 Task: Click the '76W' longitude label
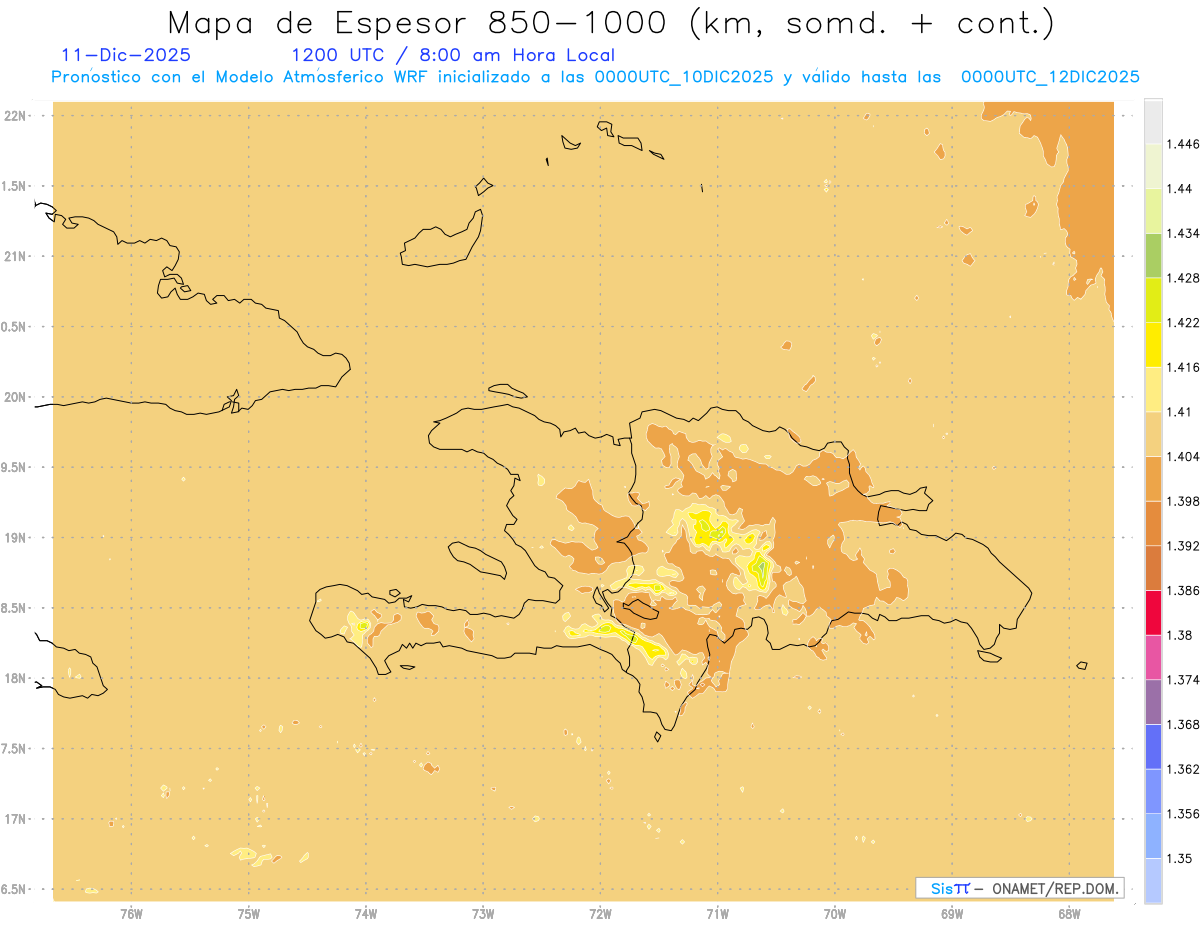click(131, 913)
